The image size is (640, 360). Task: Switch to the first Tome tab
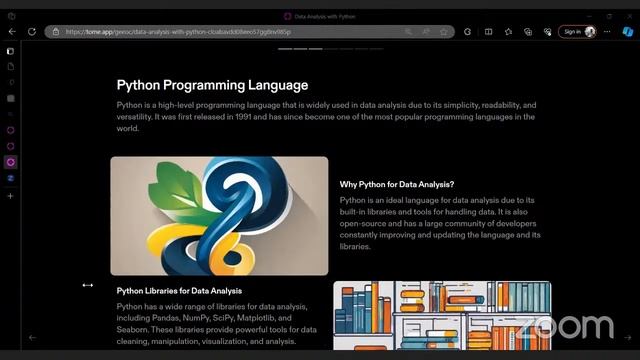coord(11,130)
